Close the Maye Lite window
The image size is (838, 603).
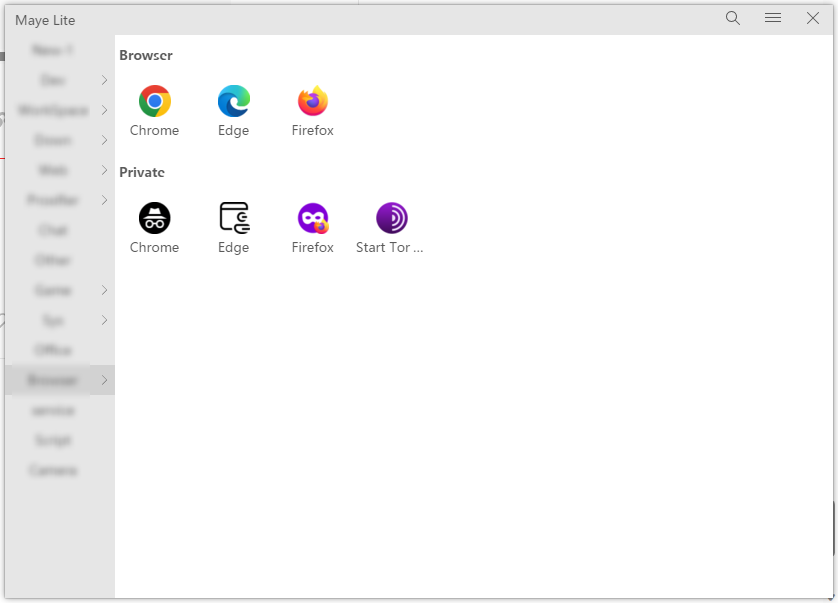click(x=813, y=18)
